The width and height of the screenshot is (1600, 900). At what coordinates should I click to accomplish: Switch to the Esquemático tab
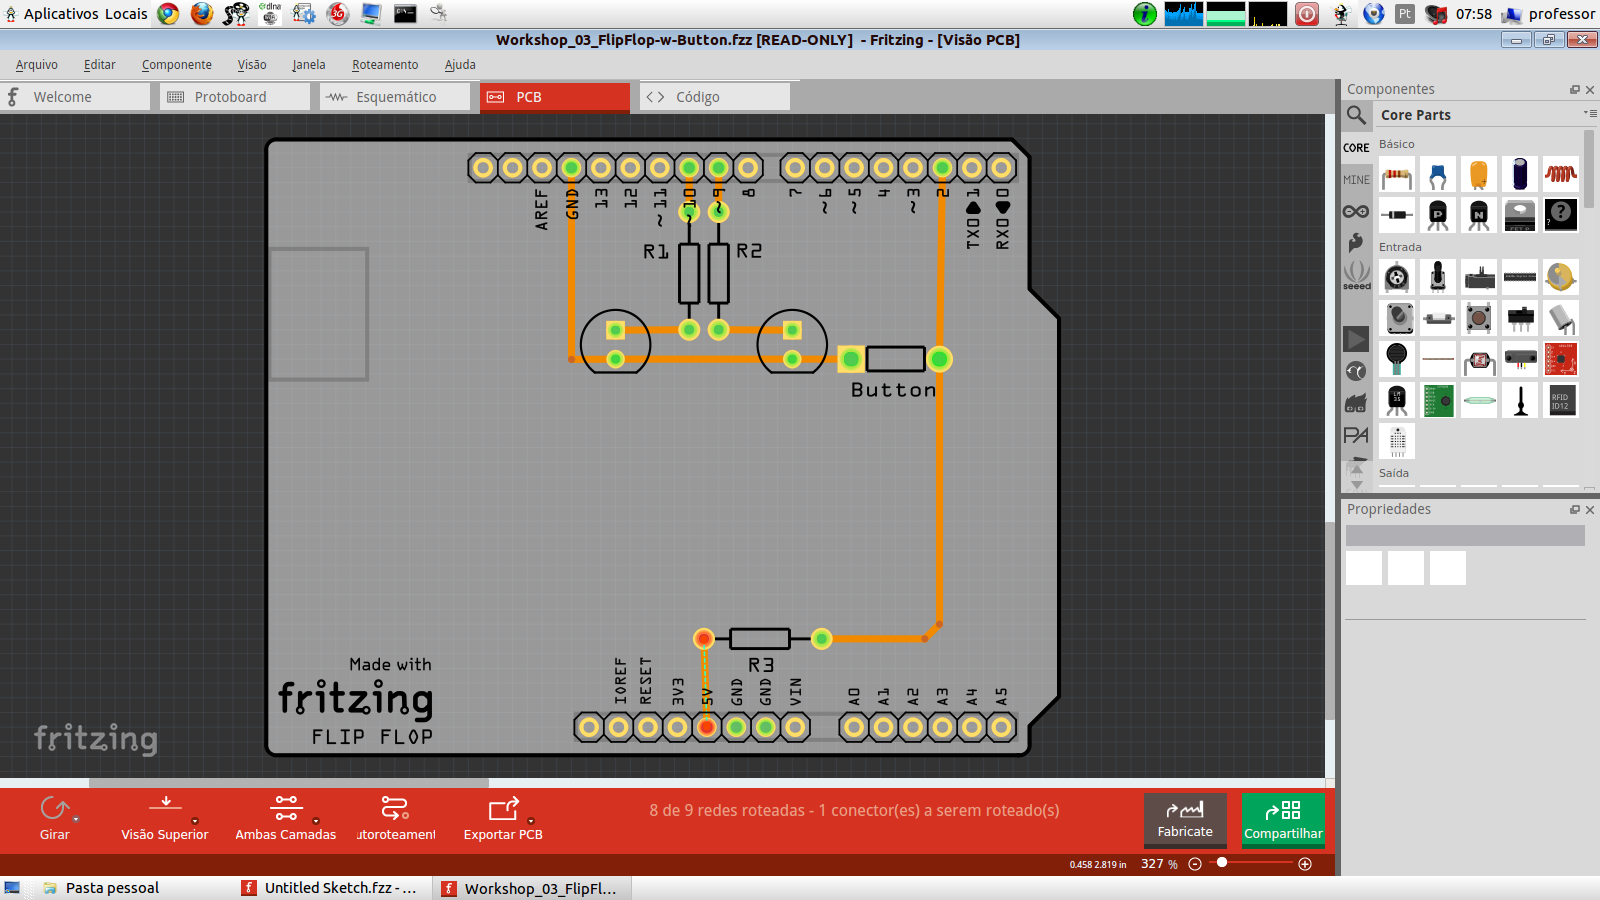coord(394,96)
